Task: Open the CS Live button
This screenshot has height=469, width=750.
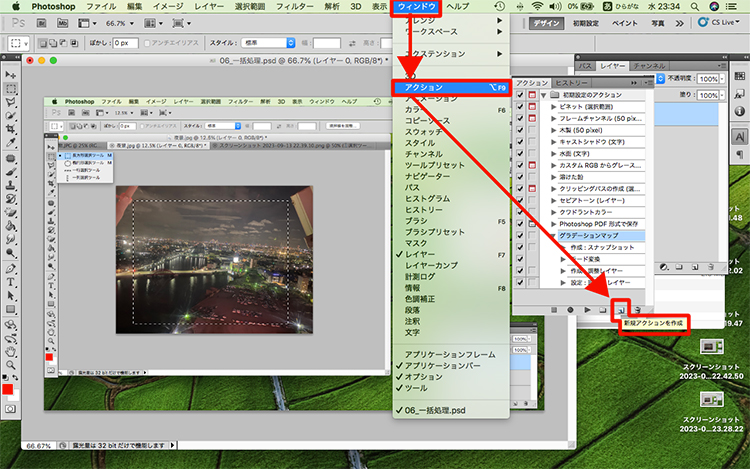Action: click(x=718, y=22)
